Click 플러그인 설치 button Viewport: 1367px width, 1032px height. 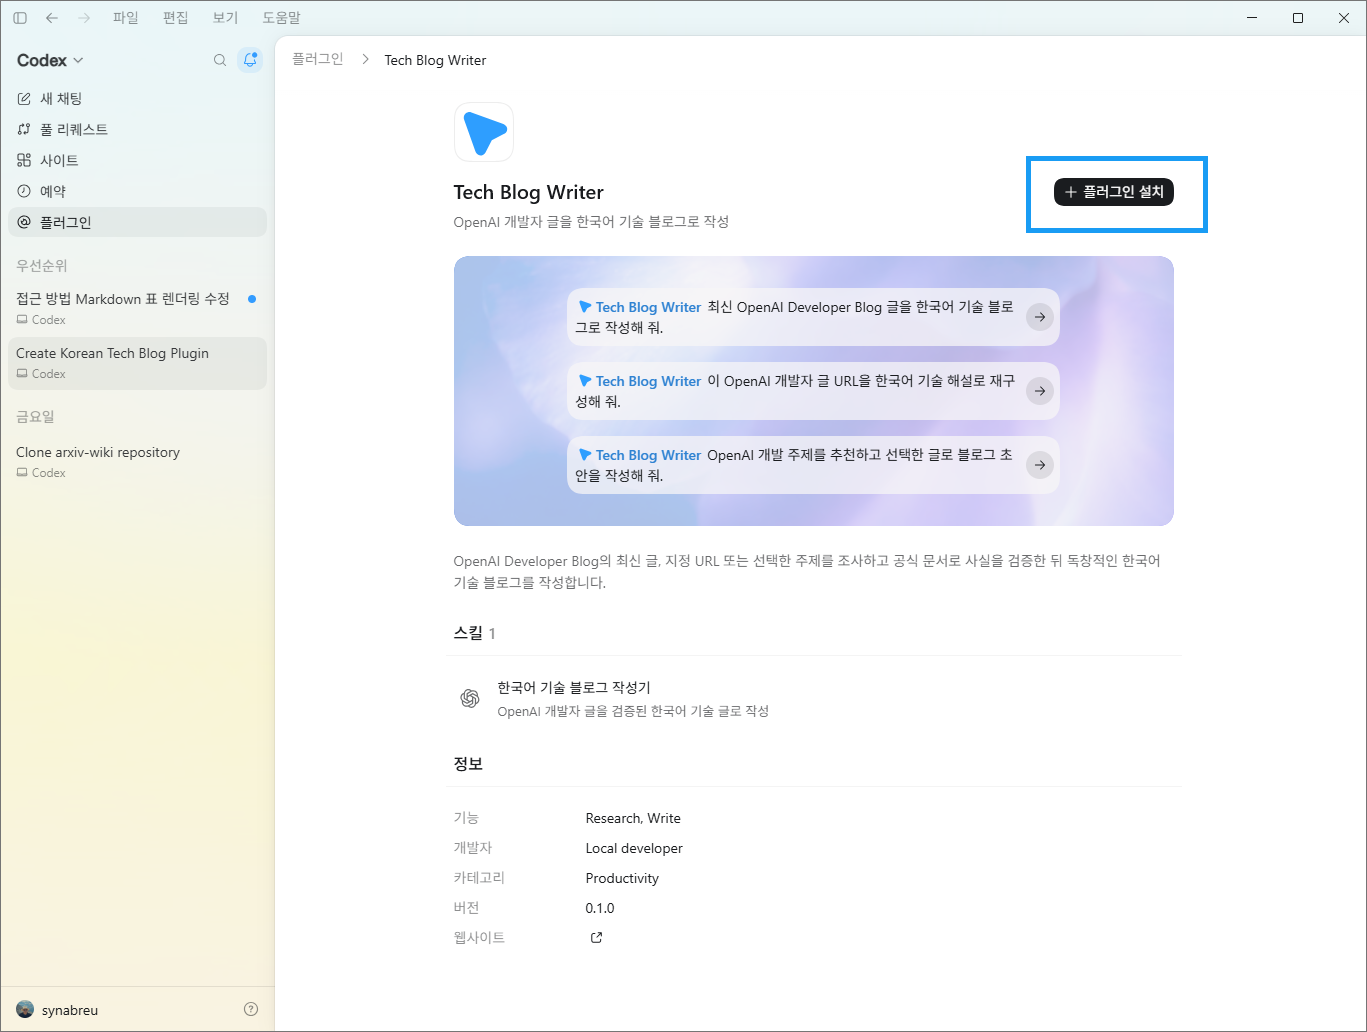coord(1114,192)
